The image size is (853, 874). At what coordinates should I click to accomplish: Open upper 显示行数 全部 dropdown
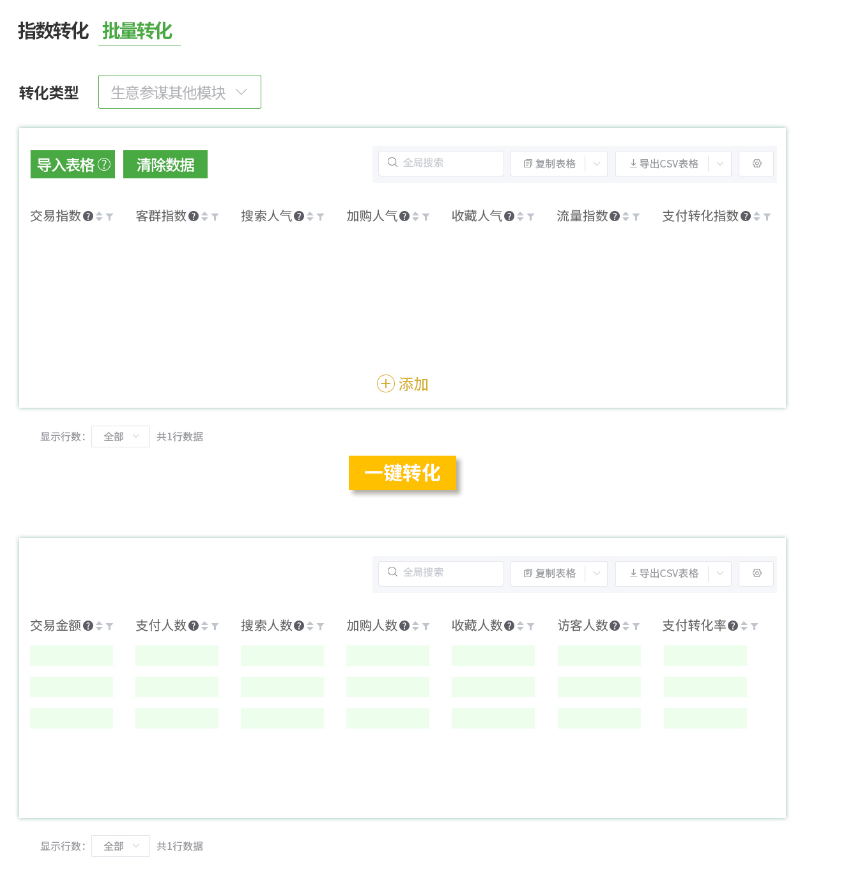click(x=120, y=437)
